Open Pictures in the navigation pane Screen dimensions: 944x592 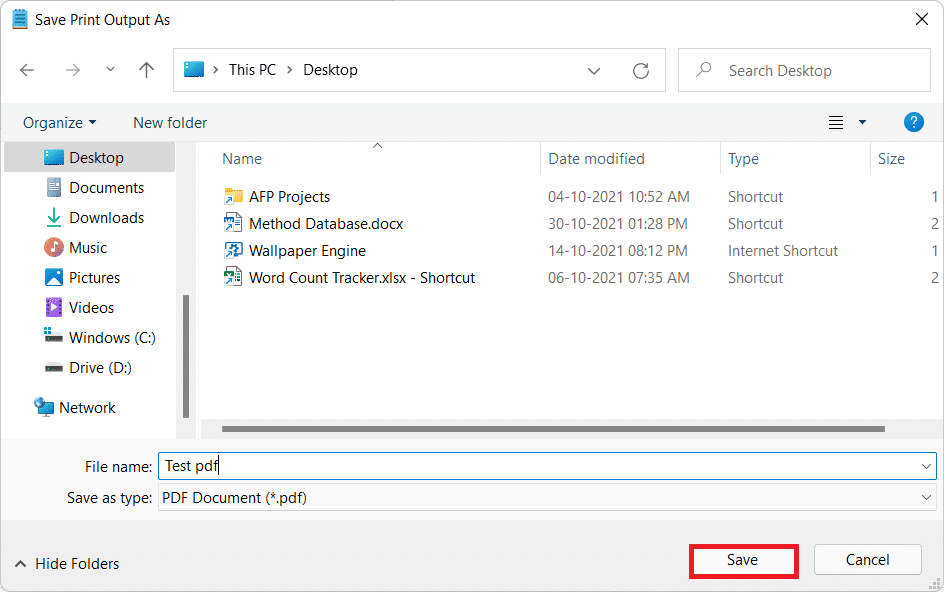click(95, 278)
